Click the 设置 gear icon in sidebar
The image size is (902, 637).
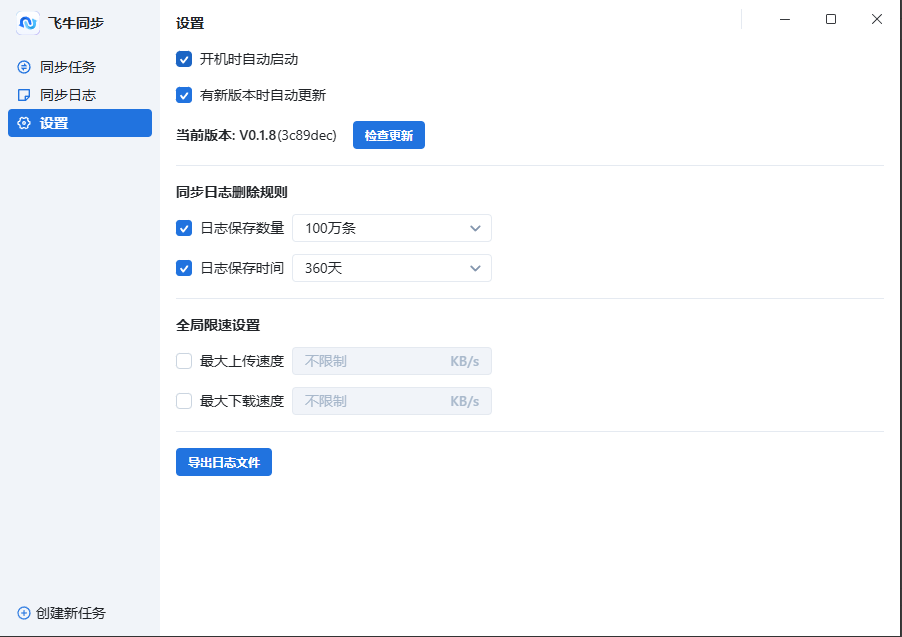click(25, 123)
